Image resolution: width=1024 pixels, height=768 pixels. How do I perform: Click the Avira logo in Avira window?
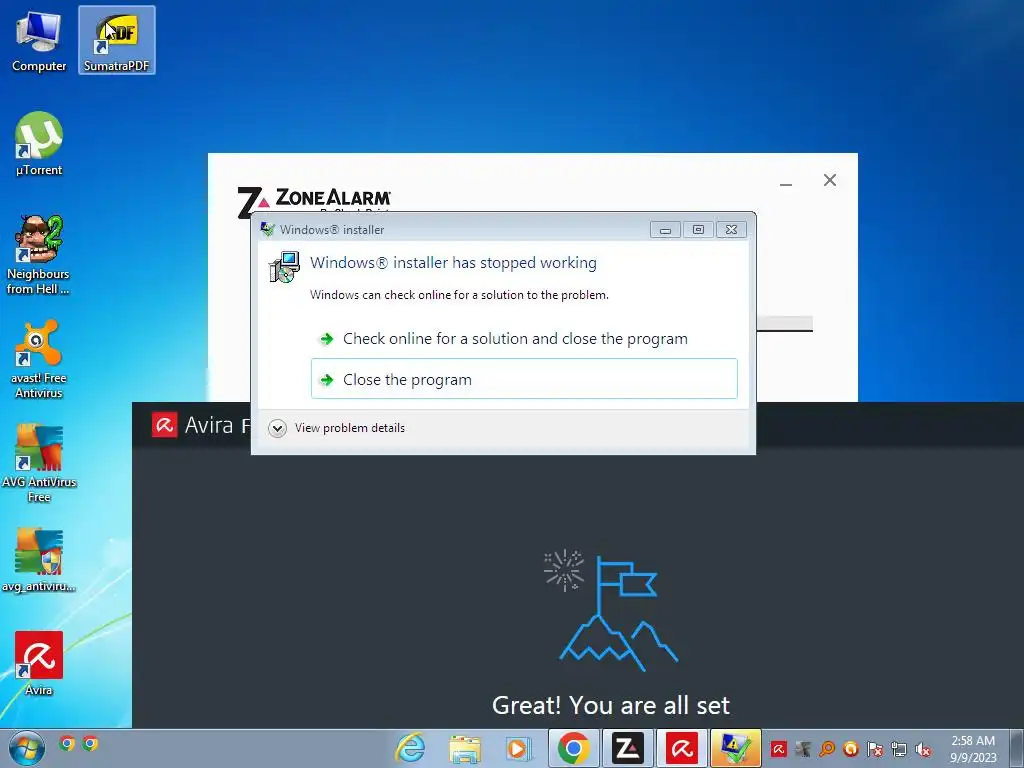point(165,425)
